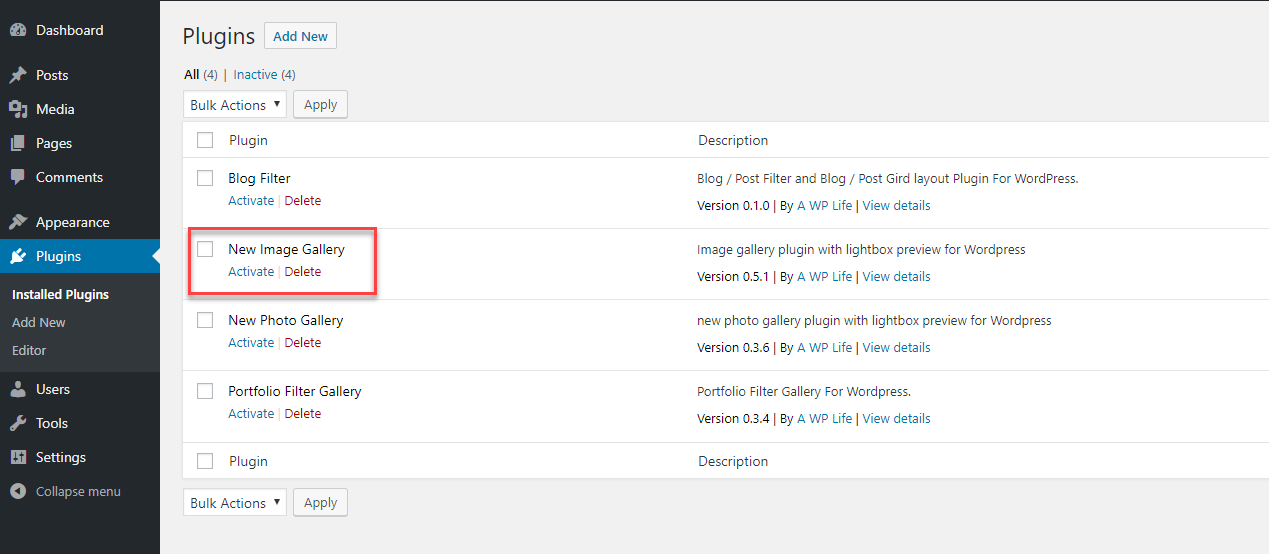Click the Appearance paintbrush icon
1269x554 pixels.
coord(18,222)
